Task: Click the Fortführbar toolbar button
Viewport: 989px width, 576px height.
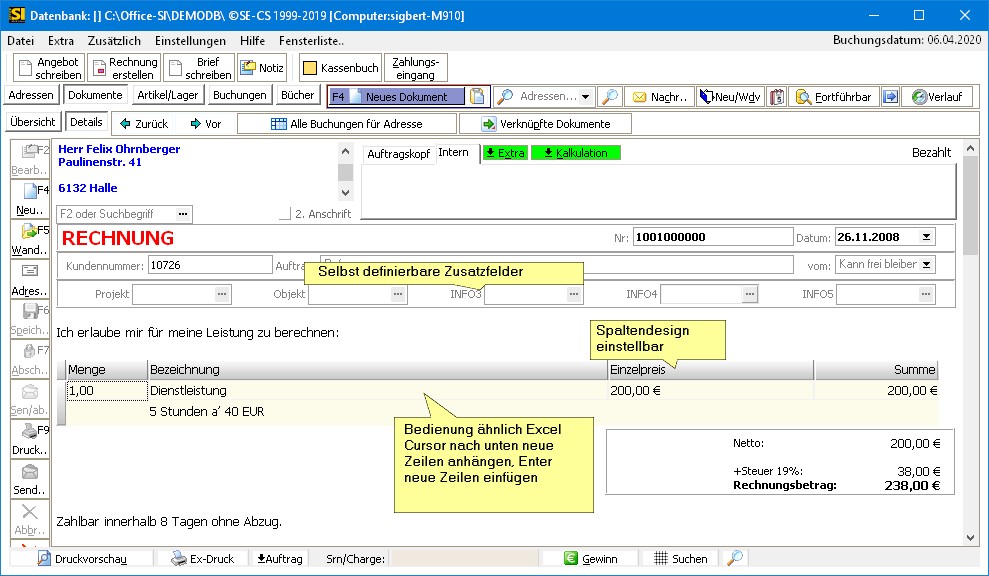Action: (832, 97)
